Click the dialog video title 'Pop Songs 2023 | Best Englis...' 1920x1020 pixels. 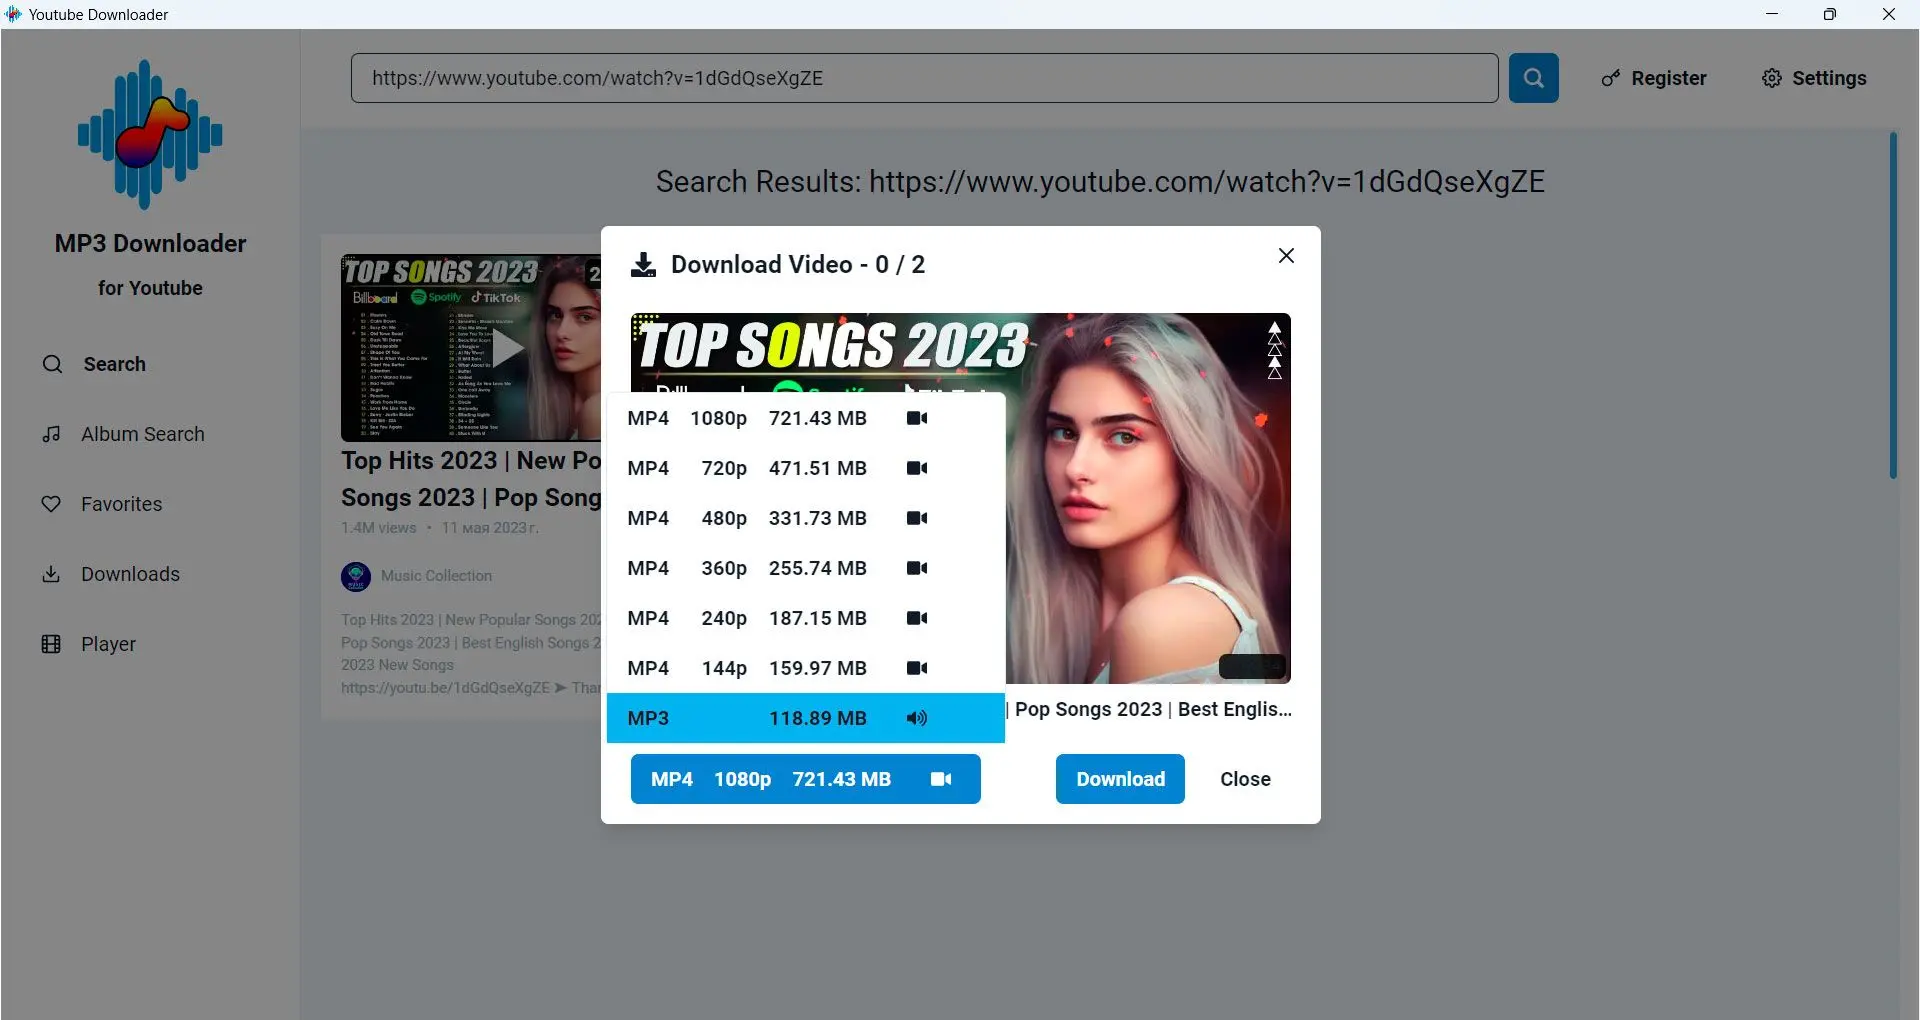click(1153, 709)
